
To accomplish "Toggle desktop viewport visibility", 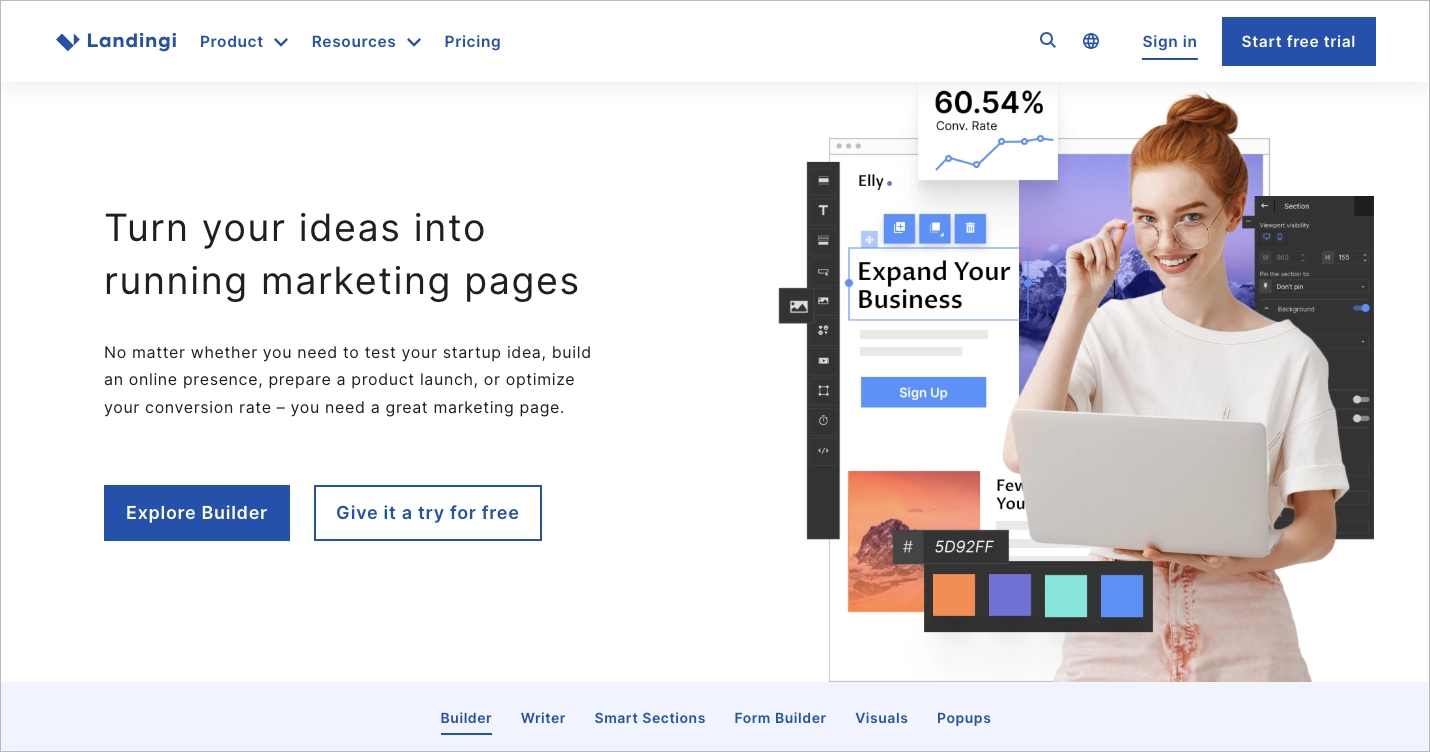I will tap(1266, 238).
